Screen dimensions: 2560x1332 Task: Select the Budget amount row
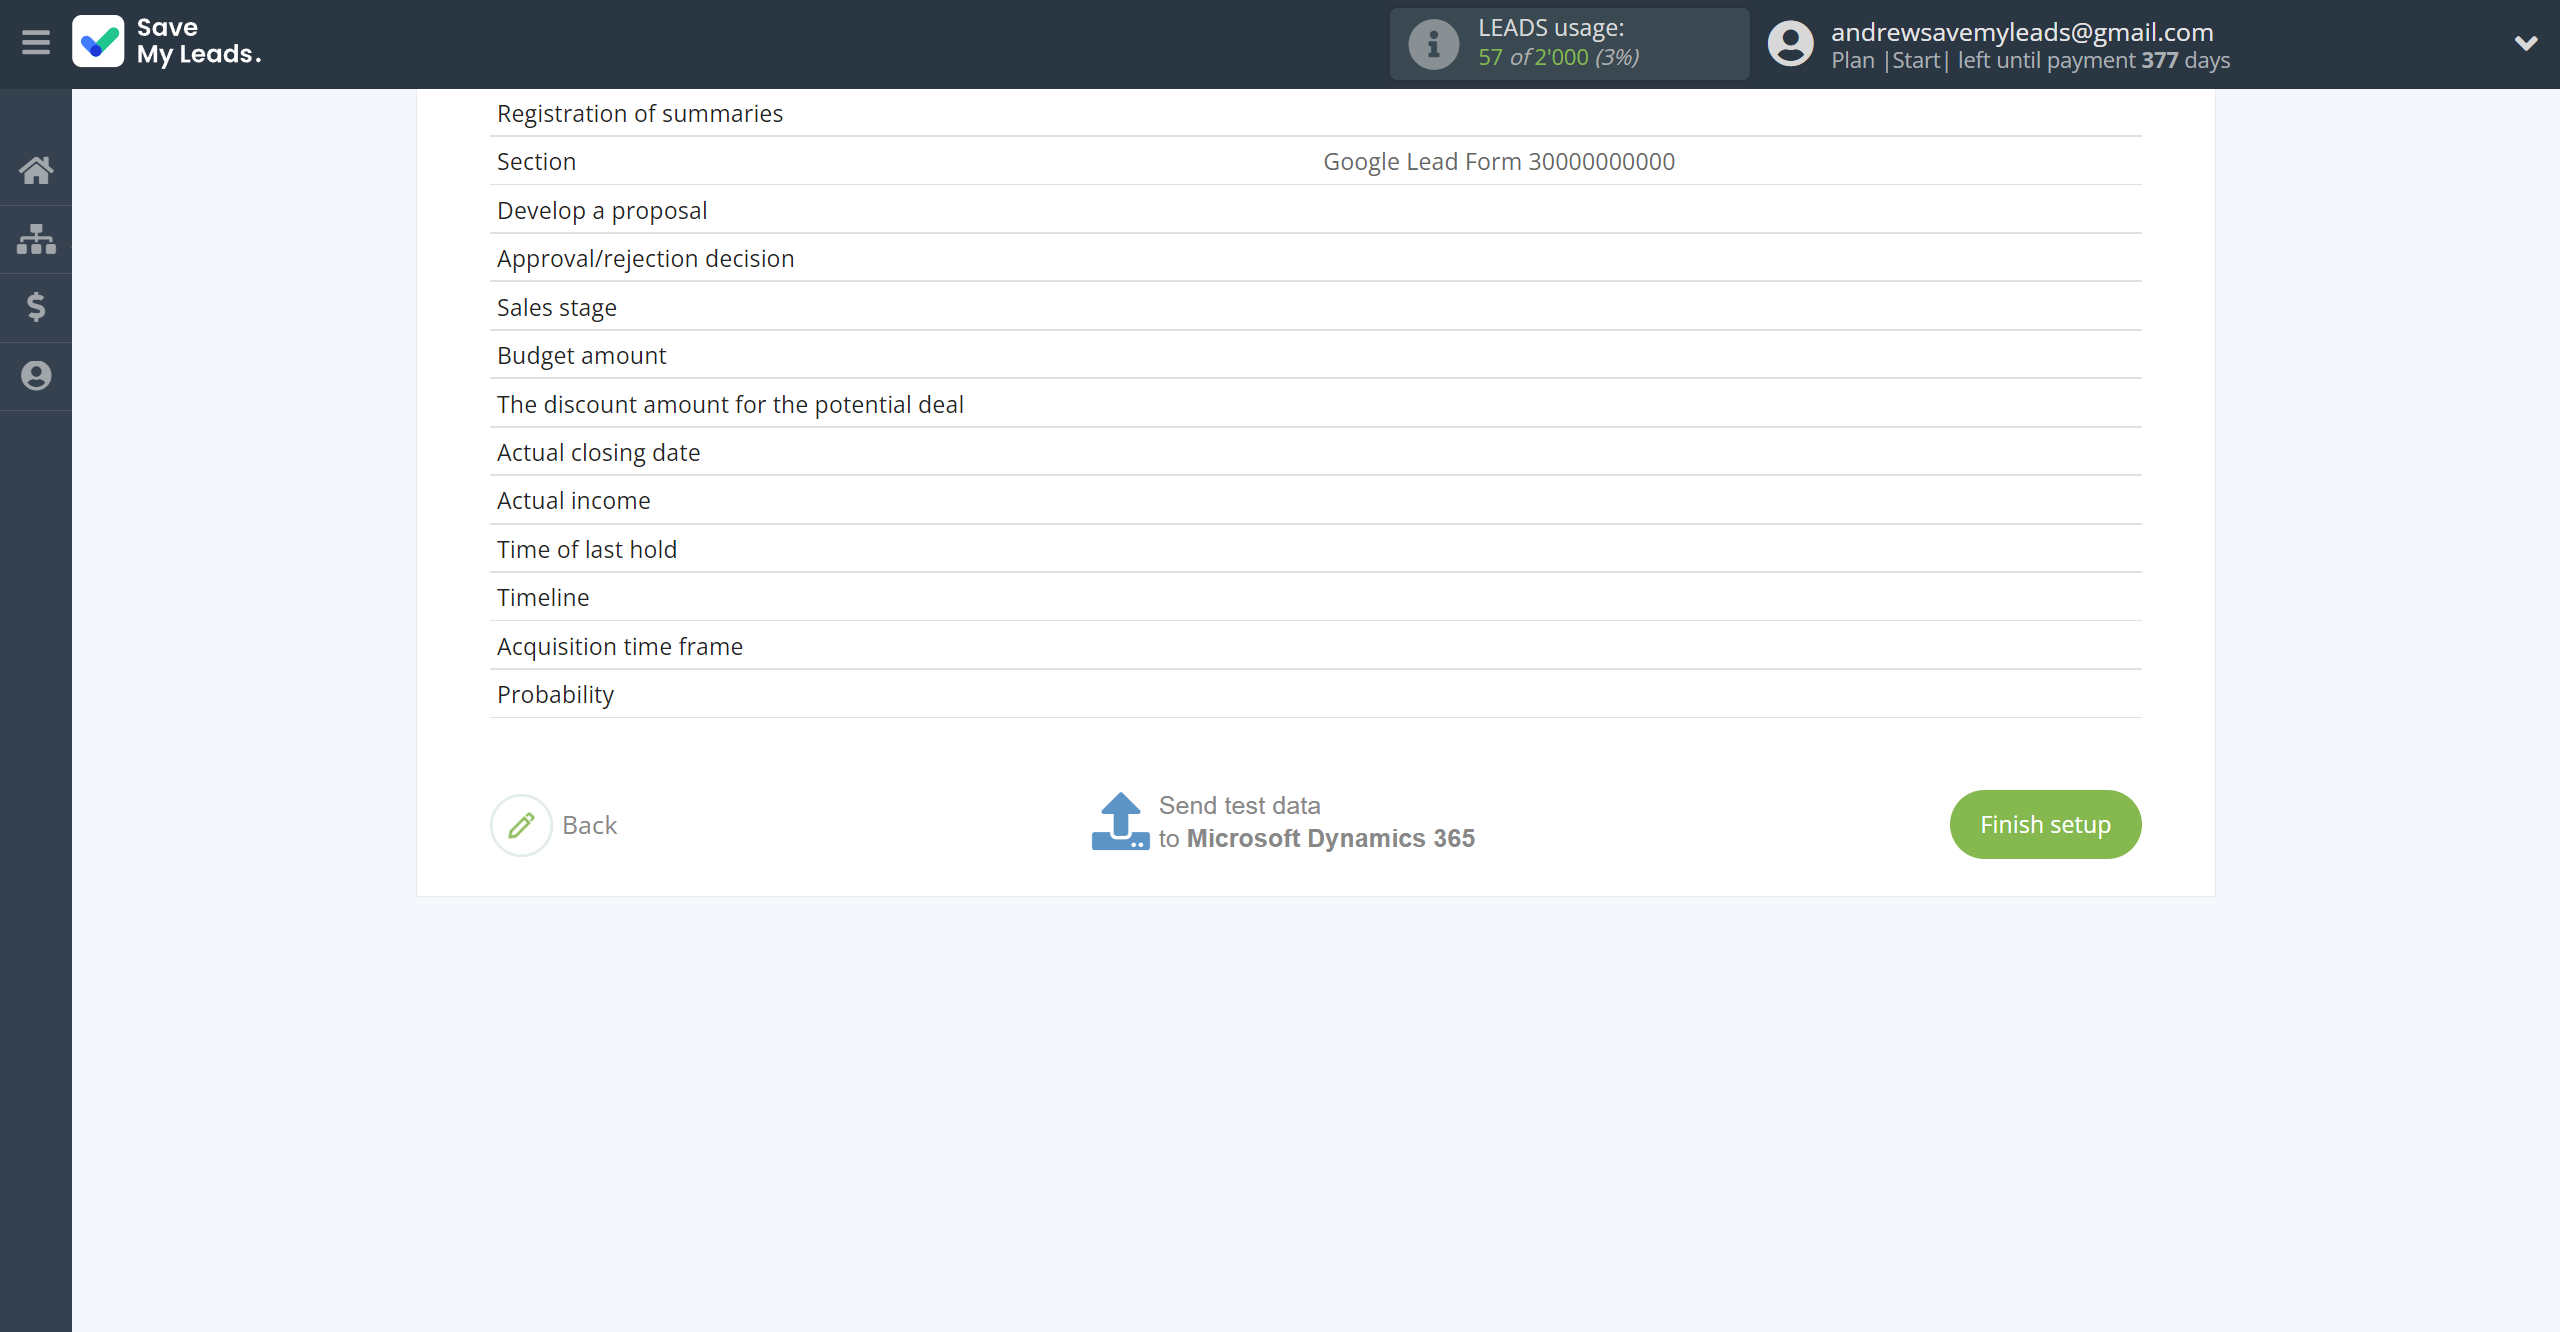tap(1314, 356)
